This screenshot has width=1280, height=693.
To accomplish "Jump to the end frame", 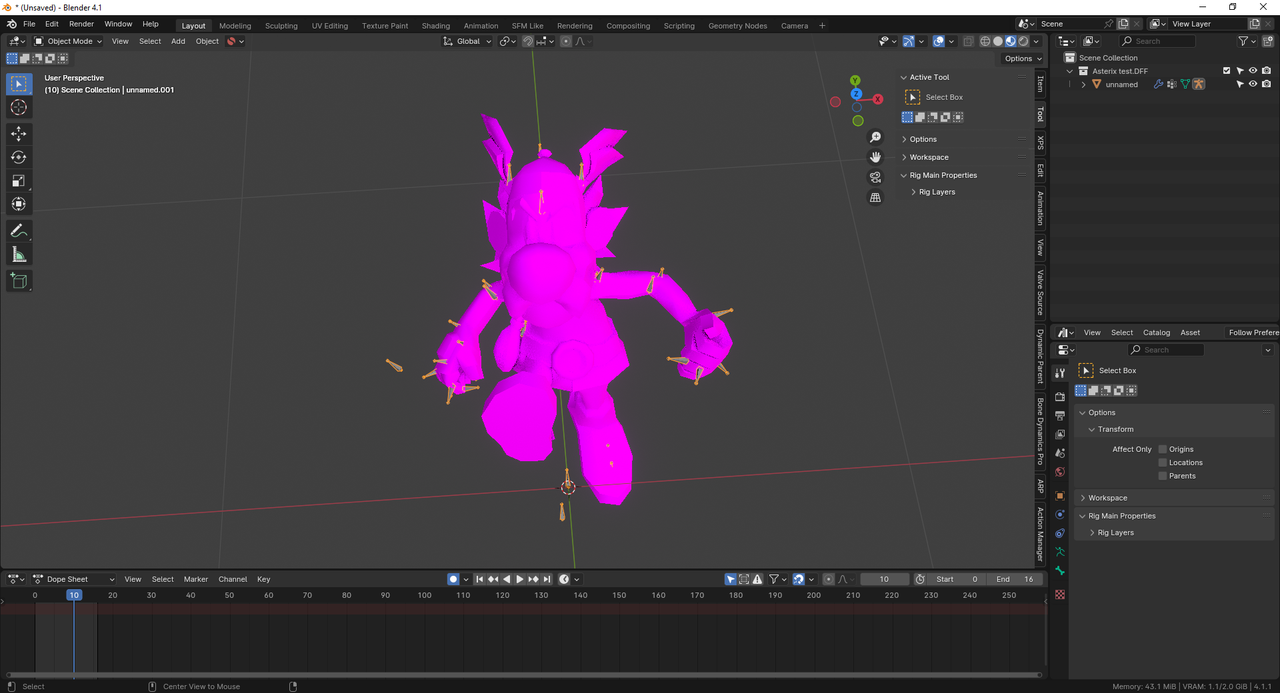I will coord(547,579).
